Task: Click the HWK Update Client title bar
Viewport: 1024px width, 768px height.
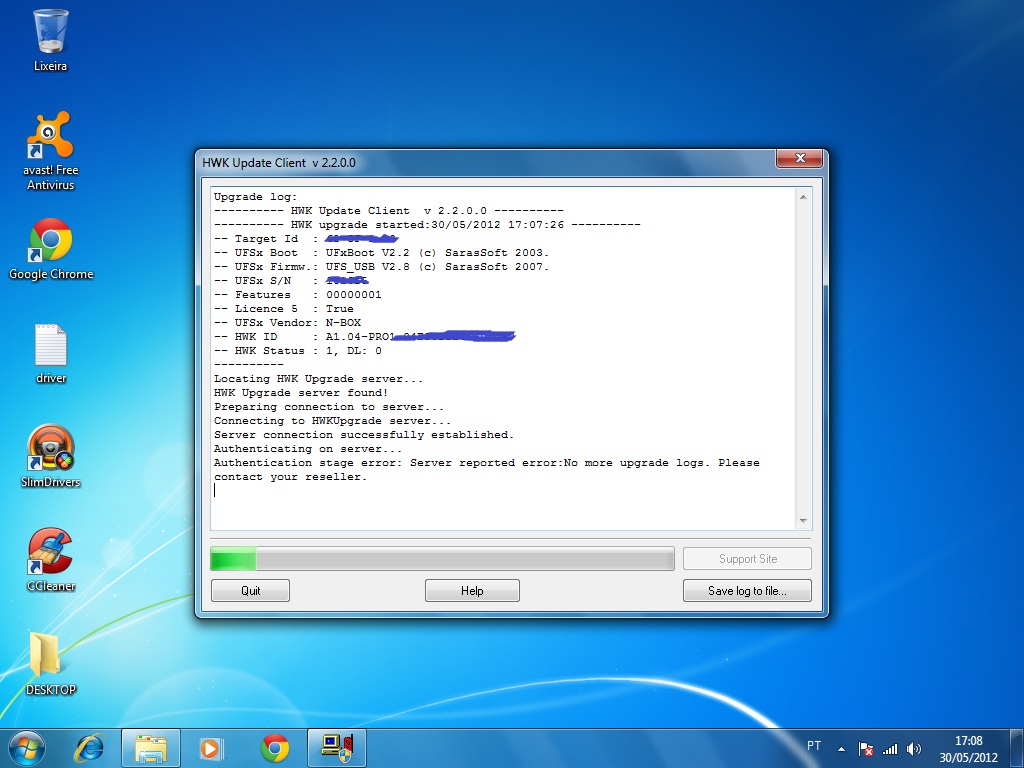Action: click(x=487, y=163)
